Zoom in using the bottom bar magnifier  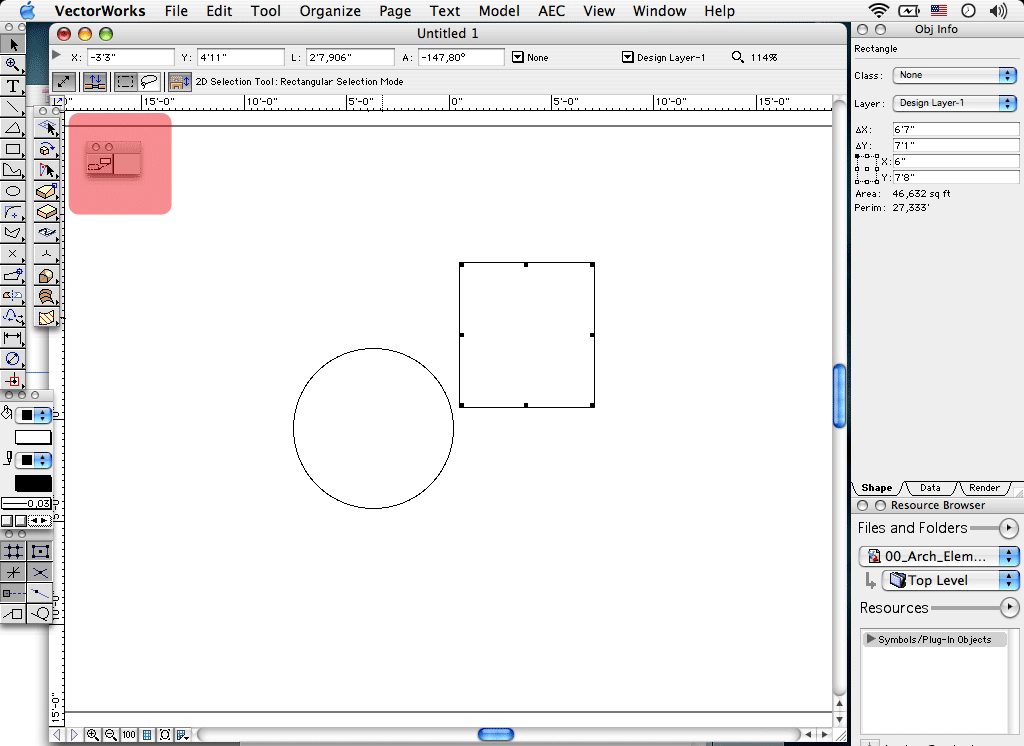[93, 734]
